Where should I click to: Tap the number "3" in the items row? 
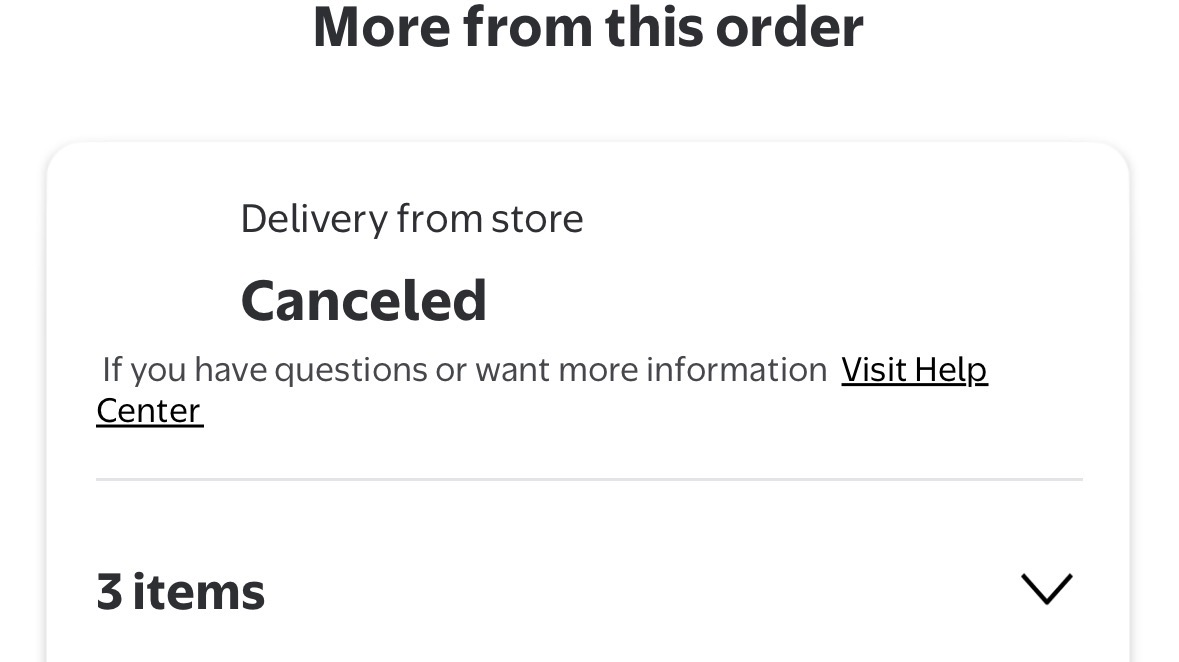pos(109,591)
